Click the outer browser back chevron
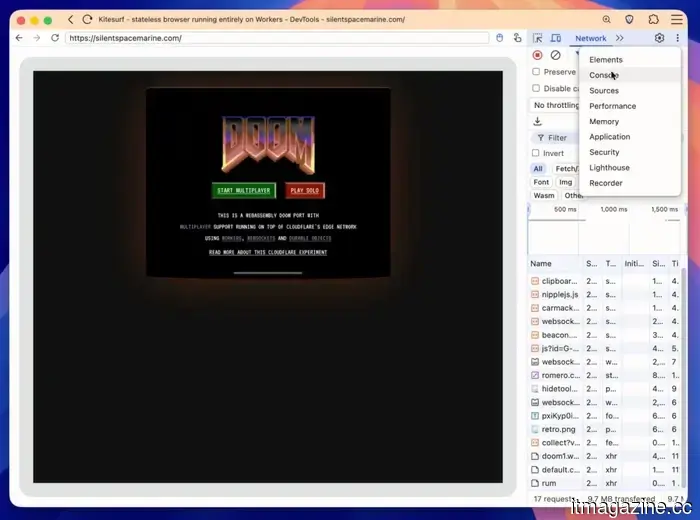 [70, 20]
